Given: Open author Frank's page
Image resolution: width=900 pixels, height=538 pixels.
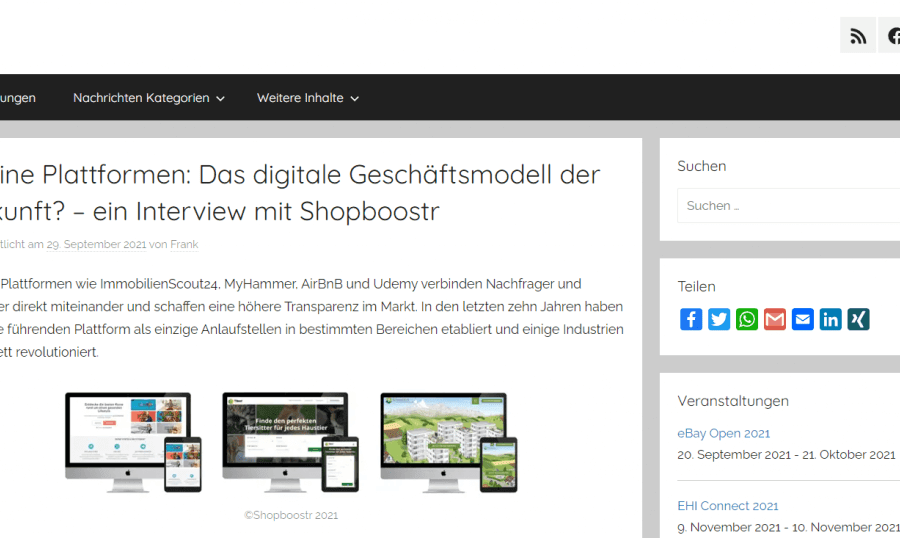Looking at the screenshot, I should (184, 245).
